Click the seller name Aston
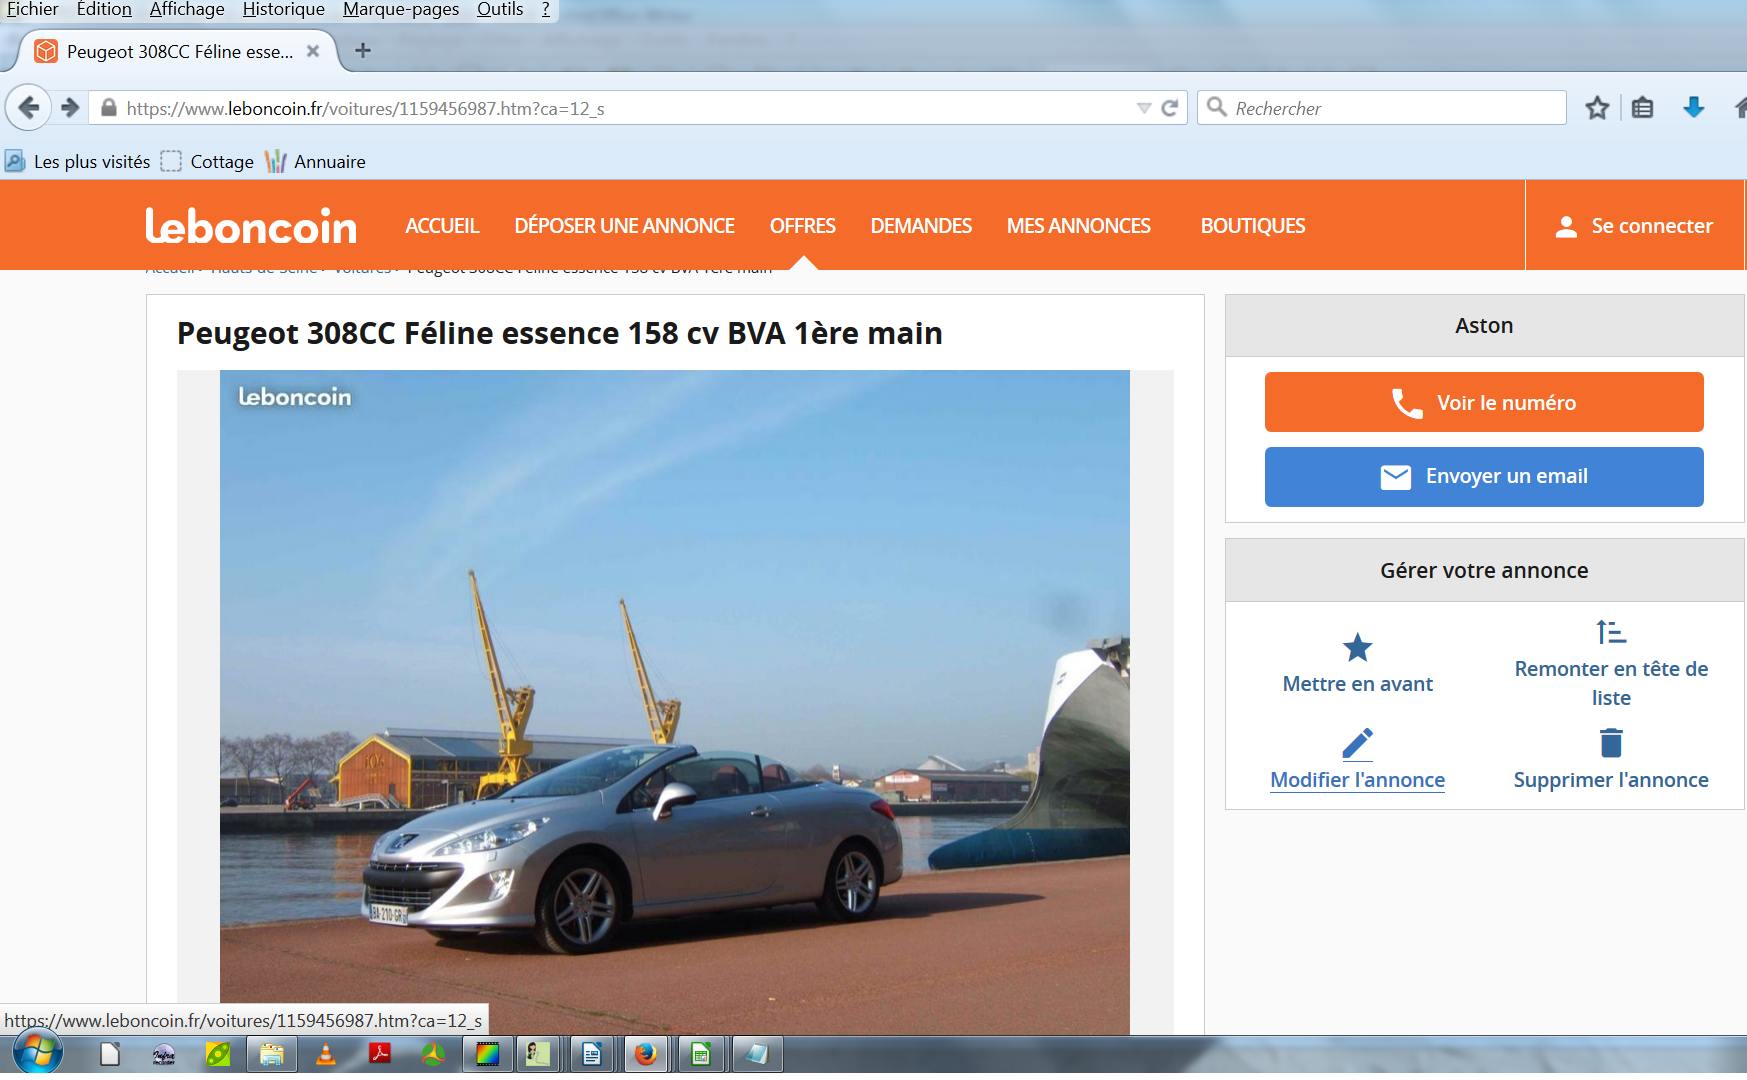 [1484, 326]
